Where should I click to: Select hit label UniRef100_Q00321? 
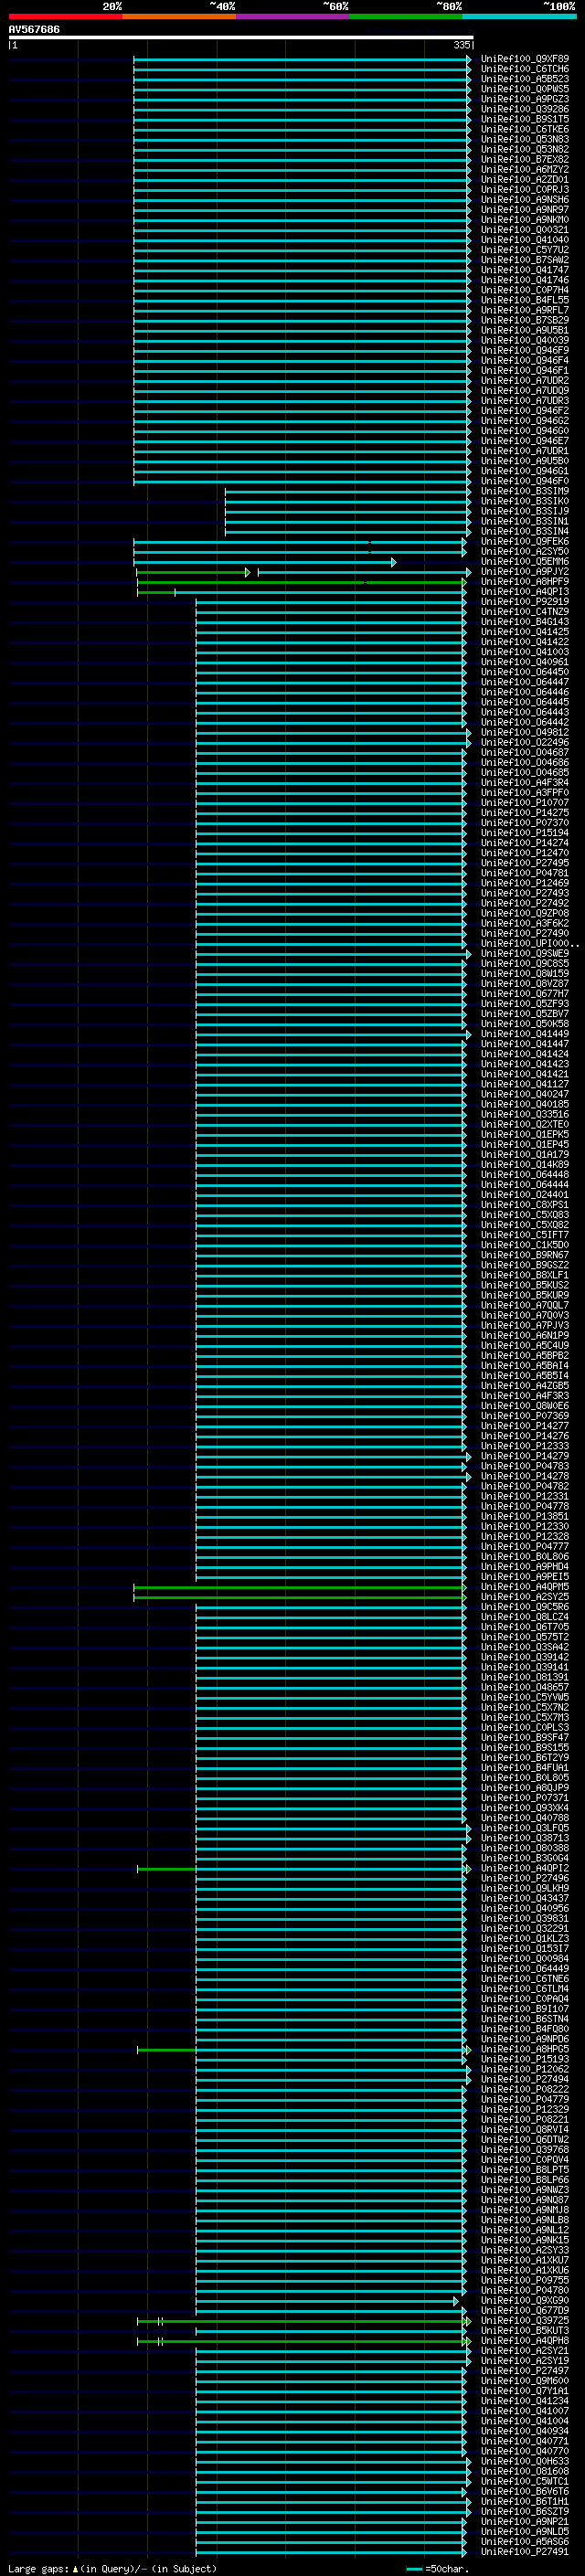point(525,230)
